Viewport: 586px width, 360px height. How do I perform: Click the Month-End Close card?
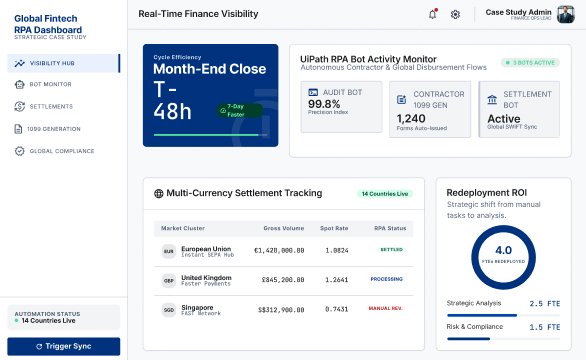tap(210, 95)
